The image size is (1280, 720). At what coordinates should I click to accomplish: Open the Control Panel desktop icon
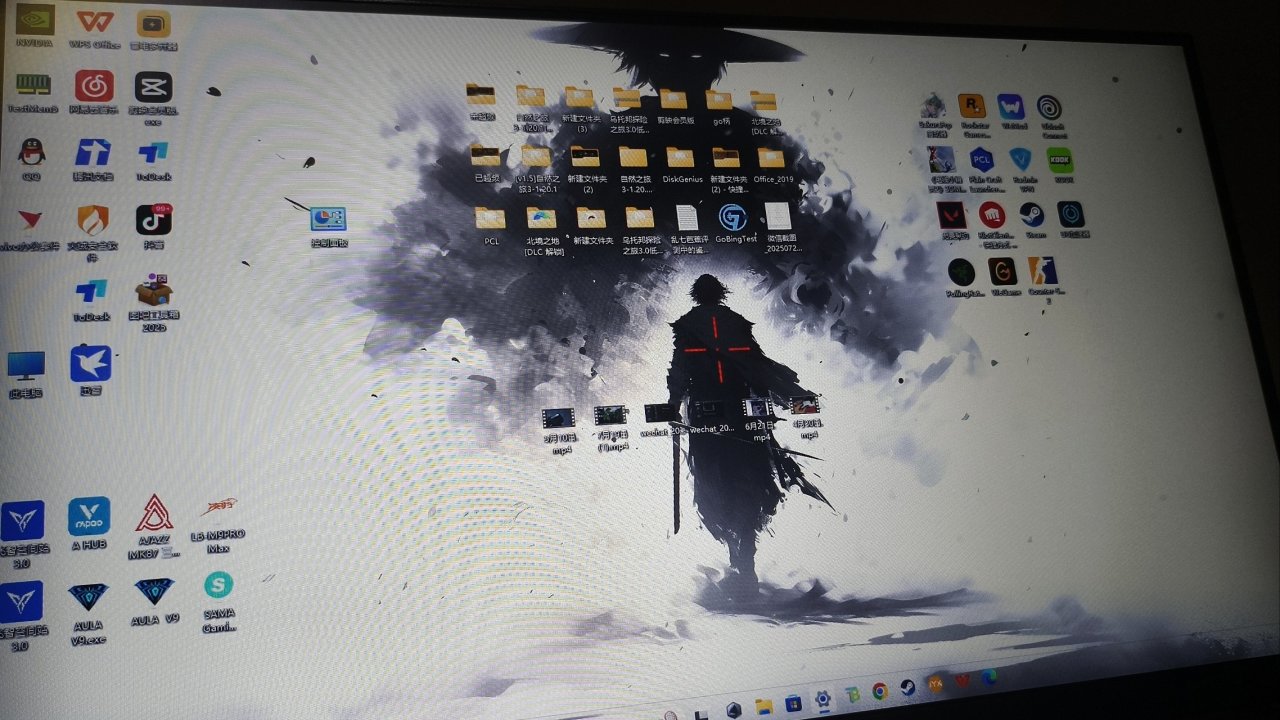pos(328,219)
